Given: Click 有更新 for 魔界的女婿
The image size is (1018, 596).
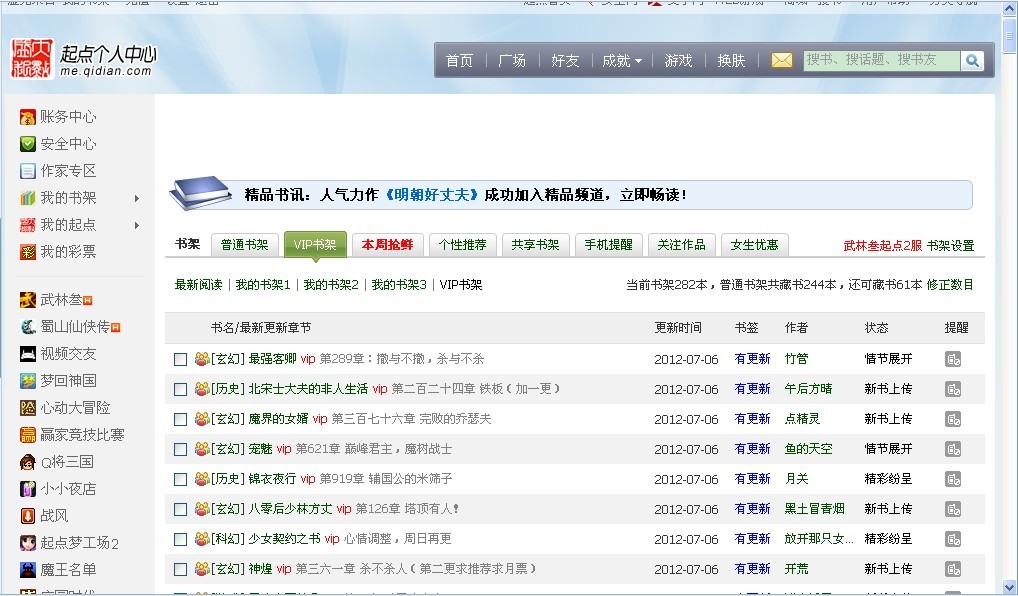Looking at the screenshot, I should tap(752, 419).
